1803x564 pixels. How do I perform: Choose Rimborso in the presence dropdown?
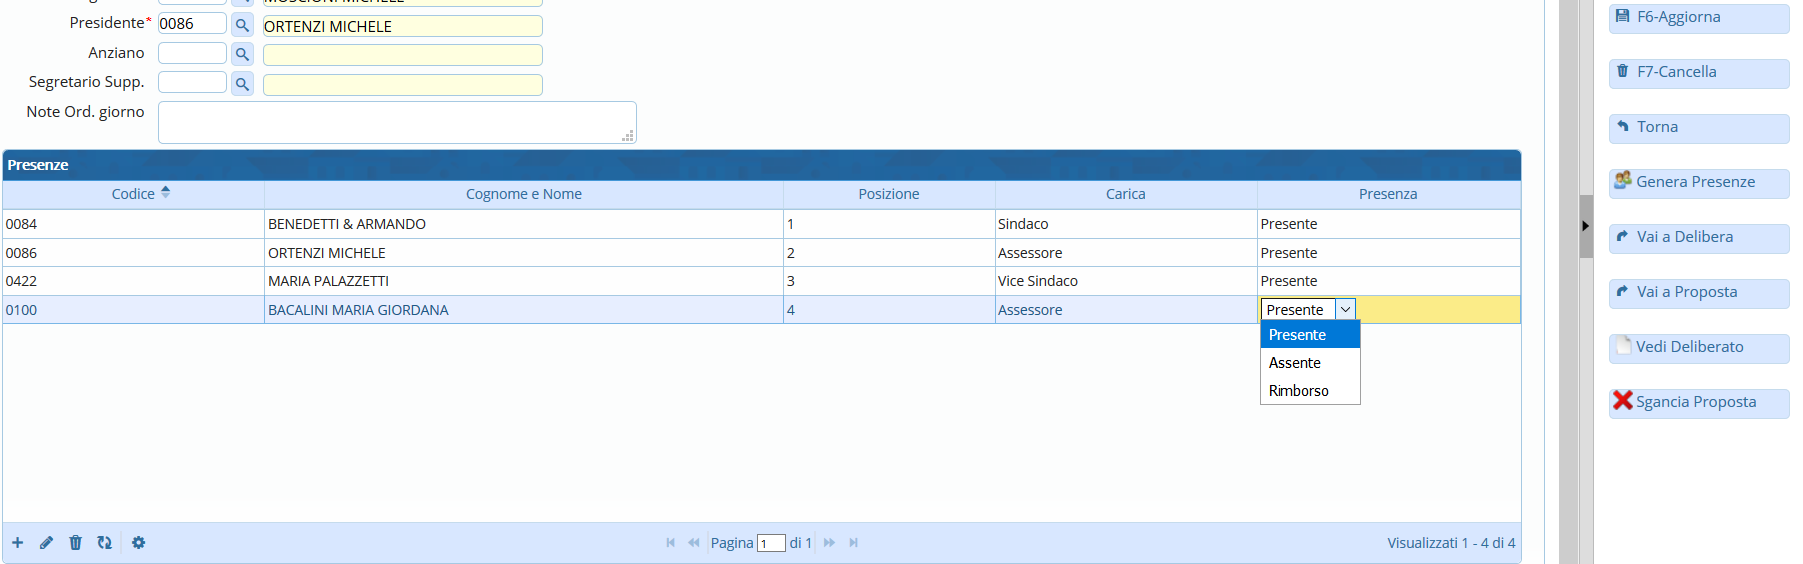point(1298,391)
